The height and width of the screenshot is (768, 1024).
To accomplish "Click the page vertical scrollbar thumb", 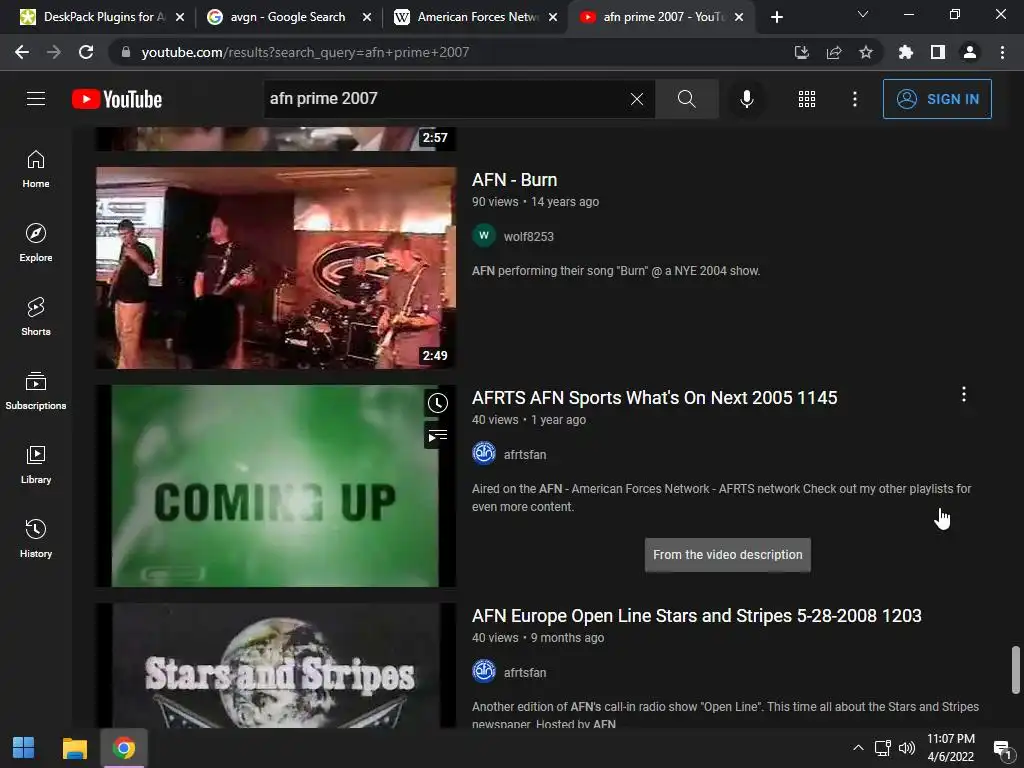I will (x=1015, y=669).
